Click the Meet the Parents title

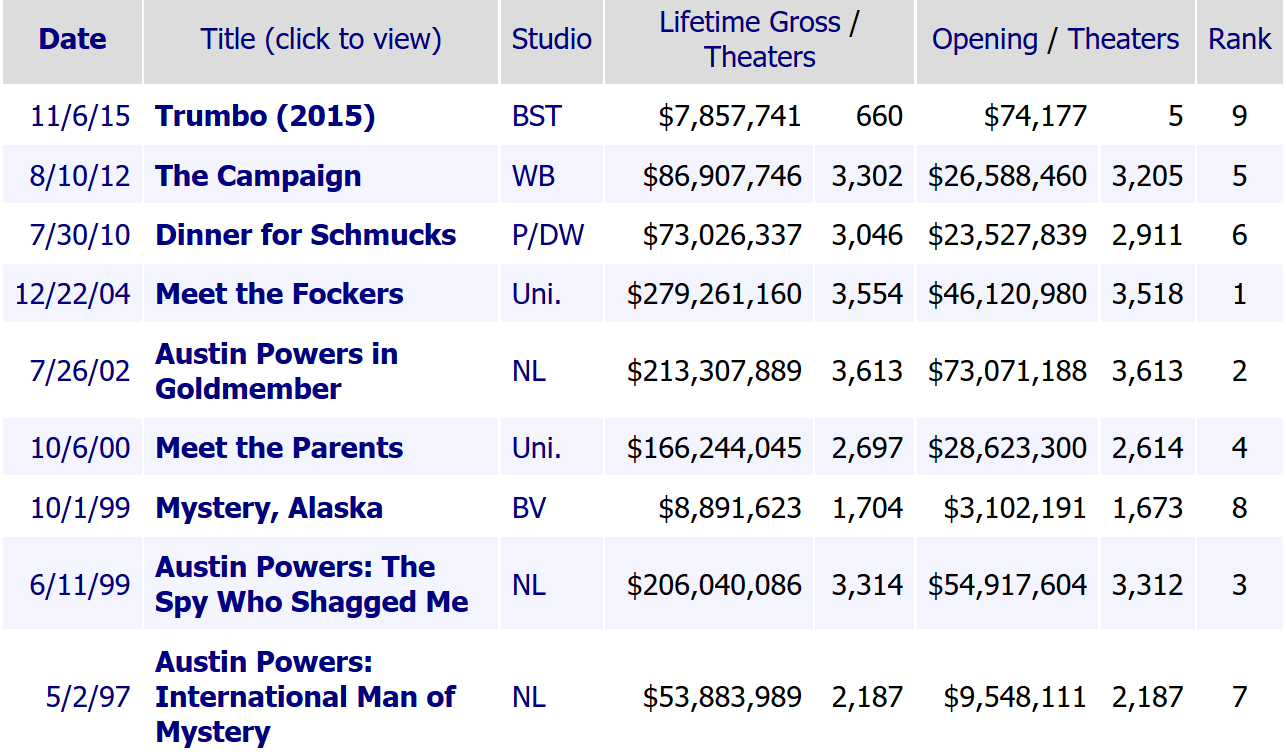(x=279, y=448)
